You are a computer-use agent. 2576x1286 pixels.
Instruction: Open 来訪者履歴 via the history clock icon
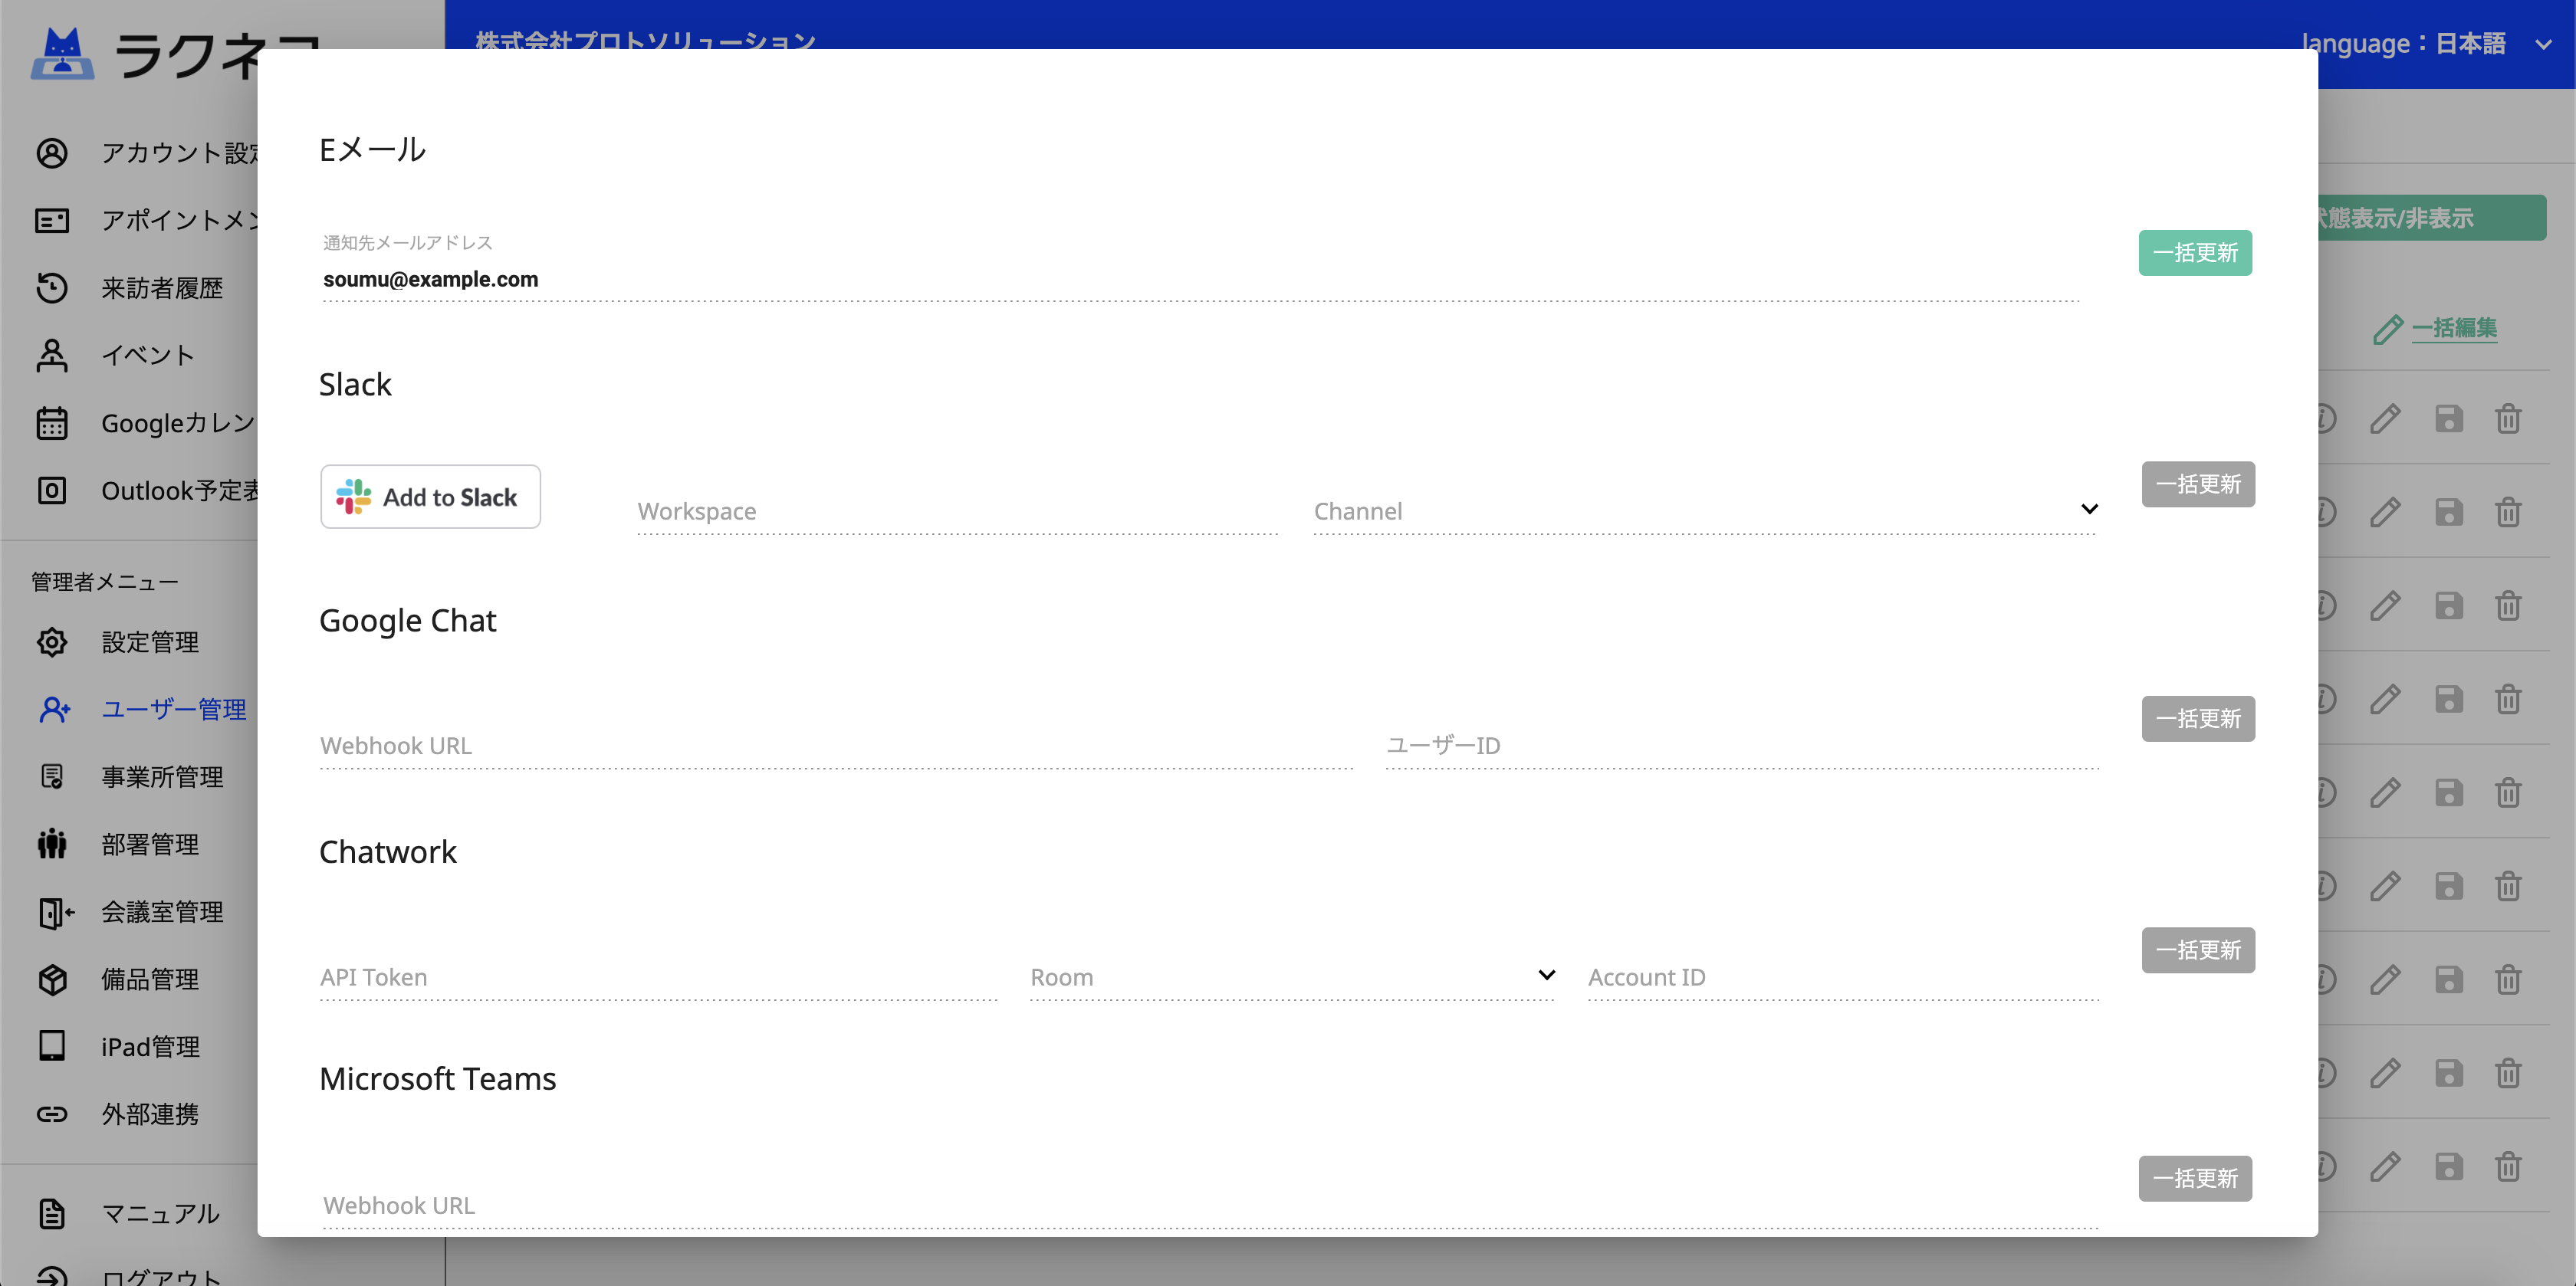tap(52, 288)
